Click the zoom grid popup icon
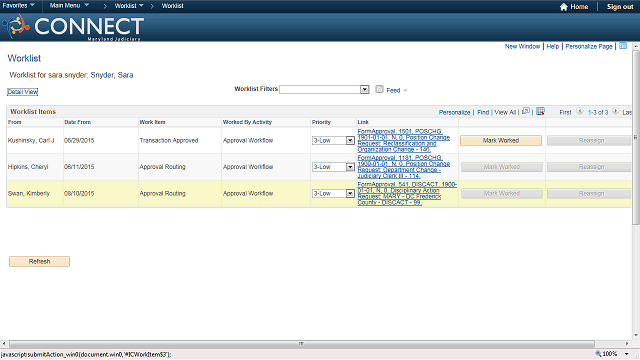 coord(526,111)
